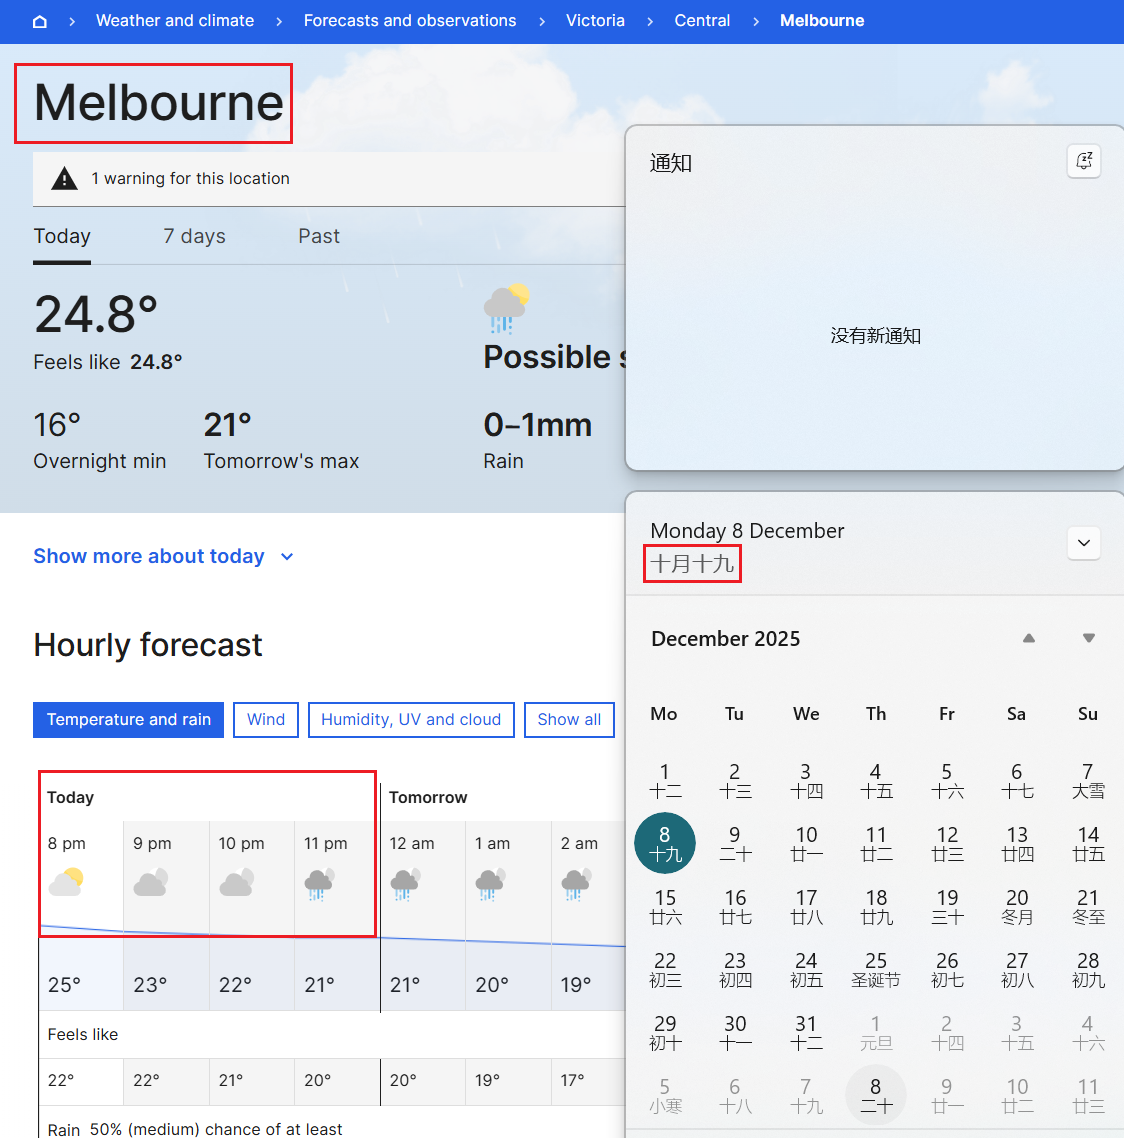Image resolution: width=1124 pixels, height=1138 pixels.
Task: Click the warning triangle icon
Action: click(64, 177)
